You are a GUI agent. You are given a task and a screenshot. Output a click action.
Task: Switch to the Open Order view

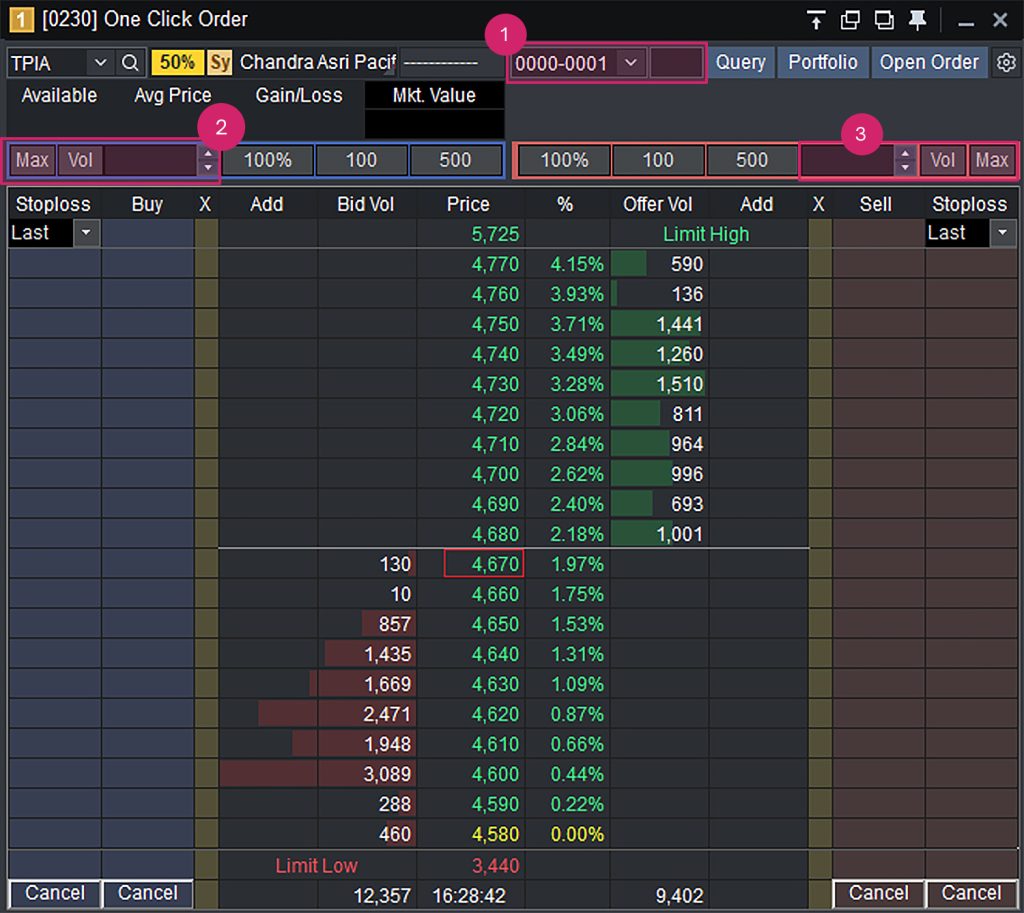coord(929,62)
